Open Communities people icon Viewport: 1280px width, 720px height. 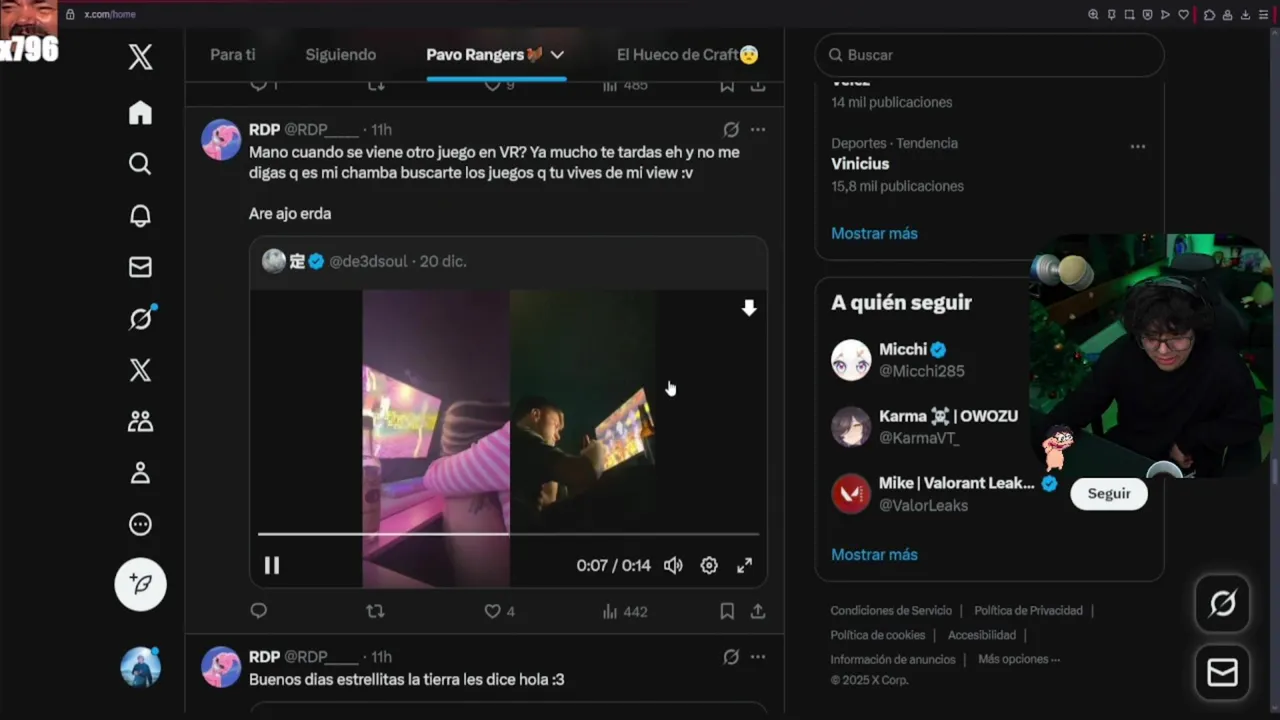coord(140,421)
